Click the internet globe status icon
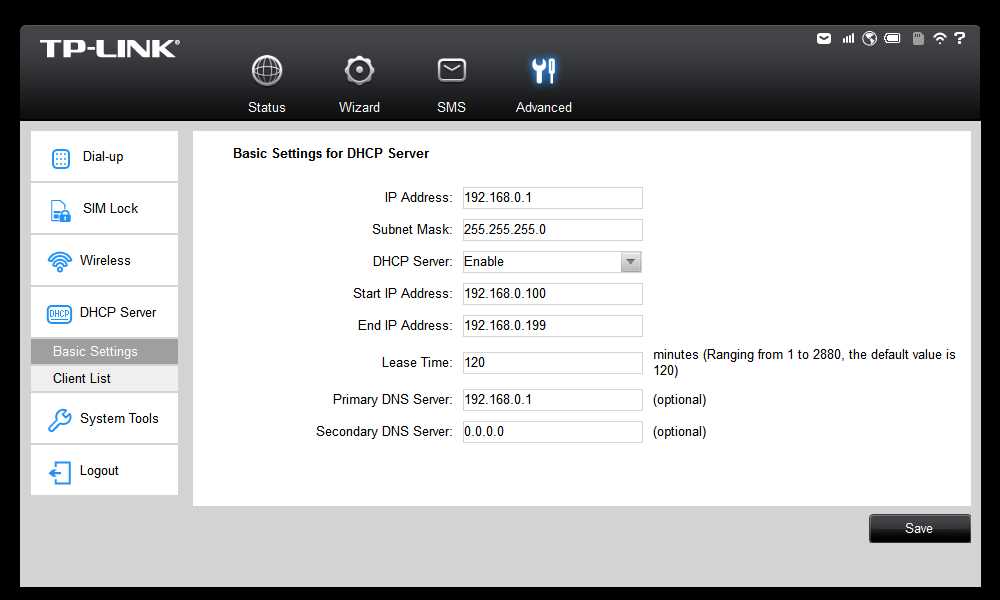The height and width of the screenshot is (600, 1000). (869, 38)
